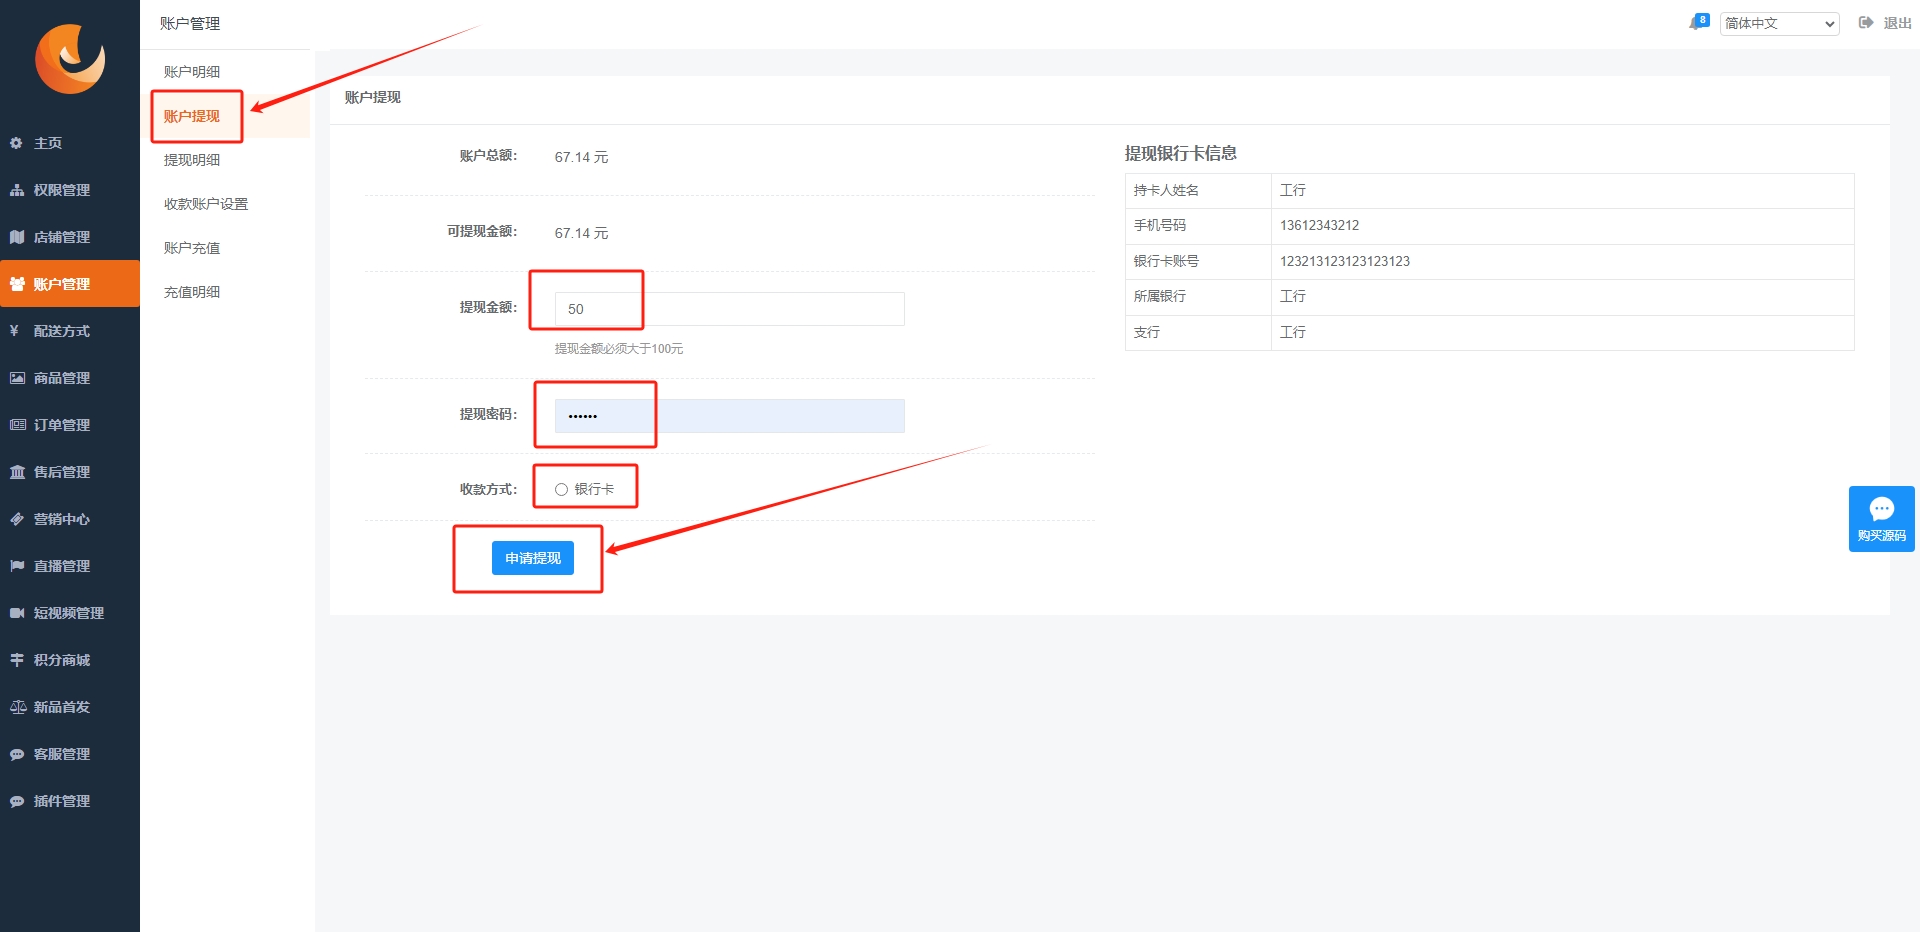1920x932 pixels.
Task: Open 客服管理 in sidebar
Action: (62, 754)
